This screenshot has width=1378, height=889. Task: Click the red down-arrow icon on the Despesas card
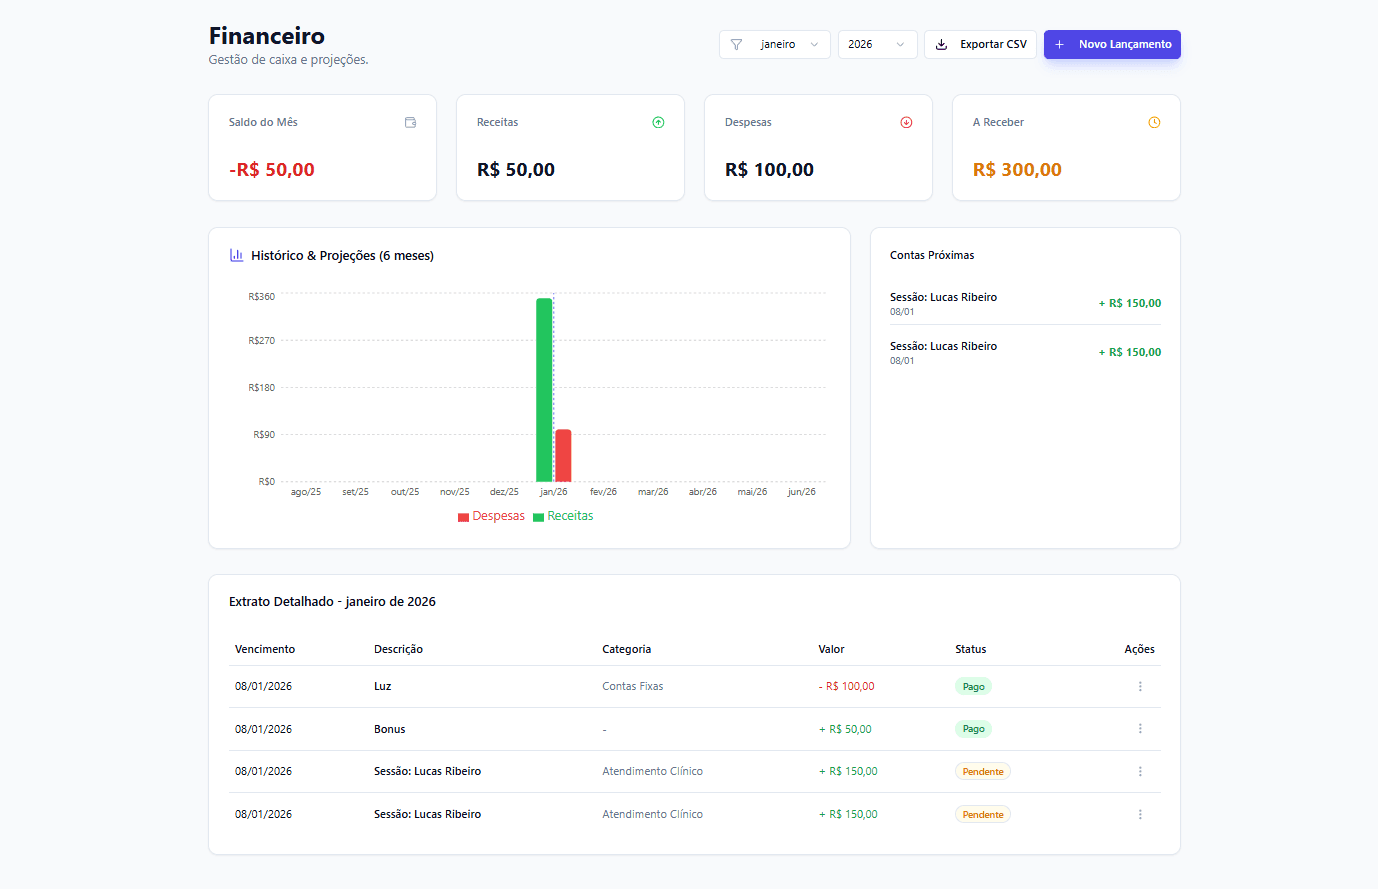(906, 122)
